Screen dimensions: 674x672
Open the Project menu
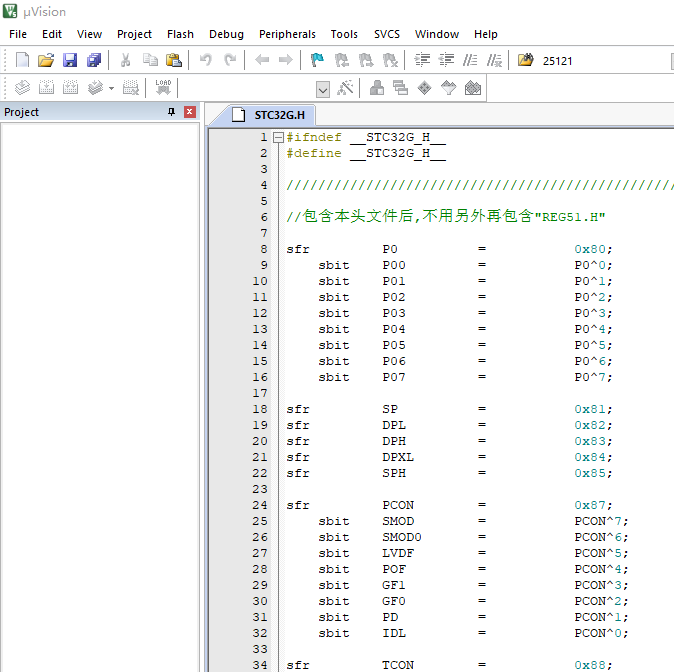point(134,34)
